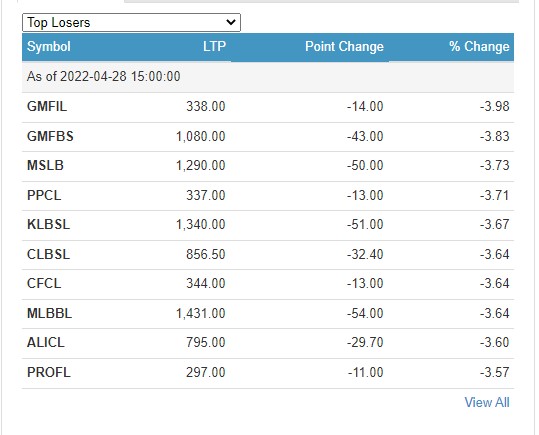Screen dimensions: 539x435
Task: Click MLBBL's -3.64 percent change value
Action: click(495, 313)
